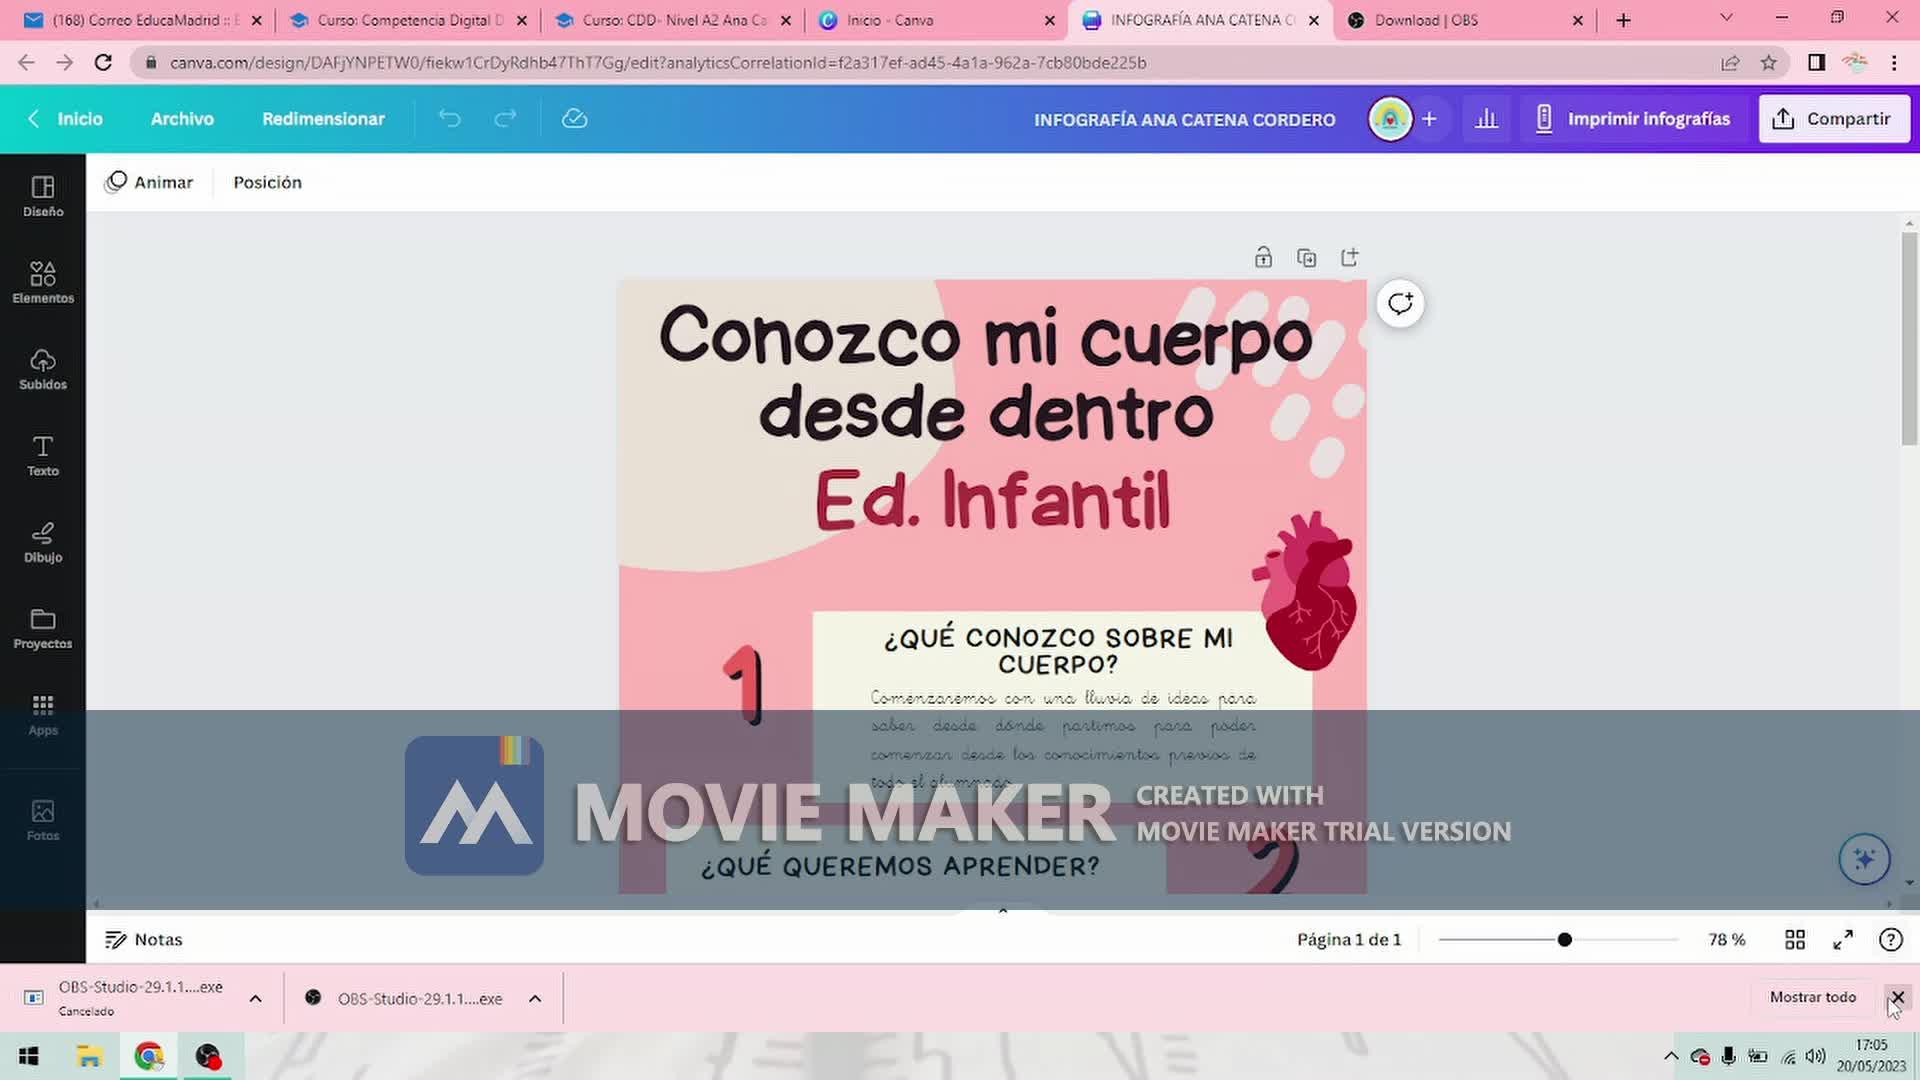Duplicate the page using the copy icon

[x=1306, y=258]
